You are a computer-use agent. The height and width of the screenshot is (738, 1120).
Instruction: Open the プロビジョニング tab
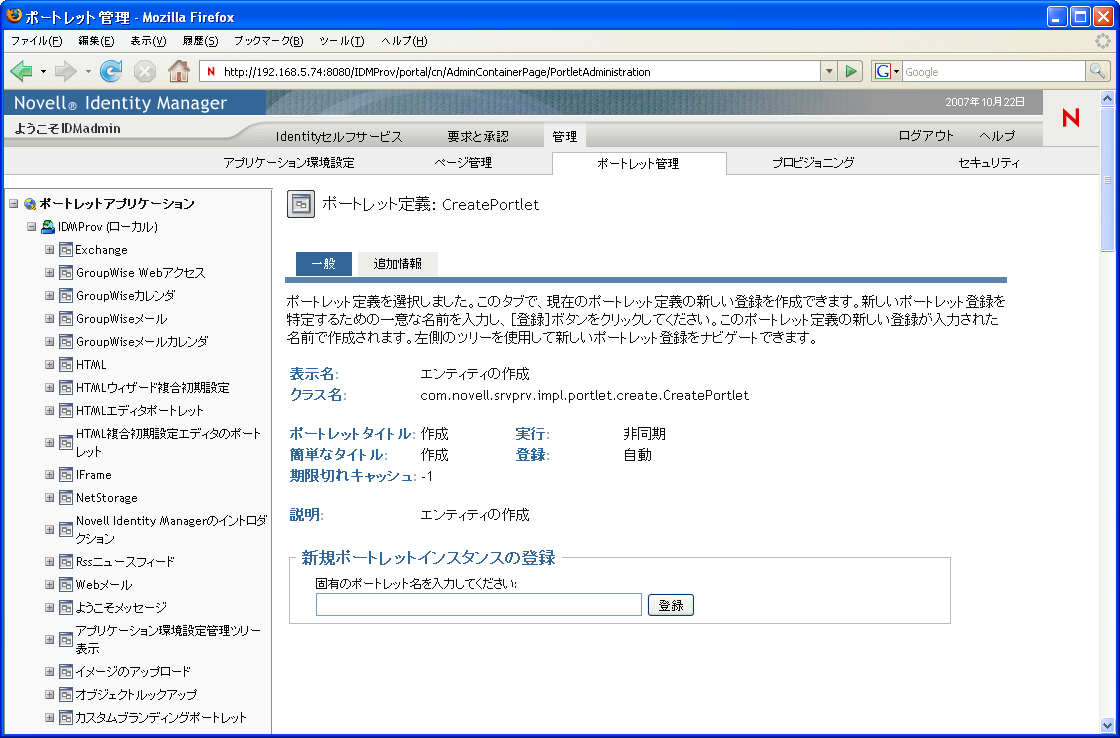click(813, 163)
